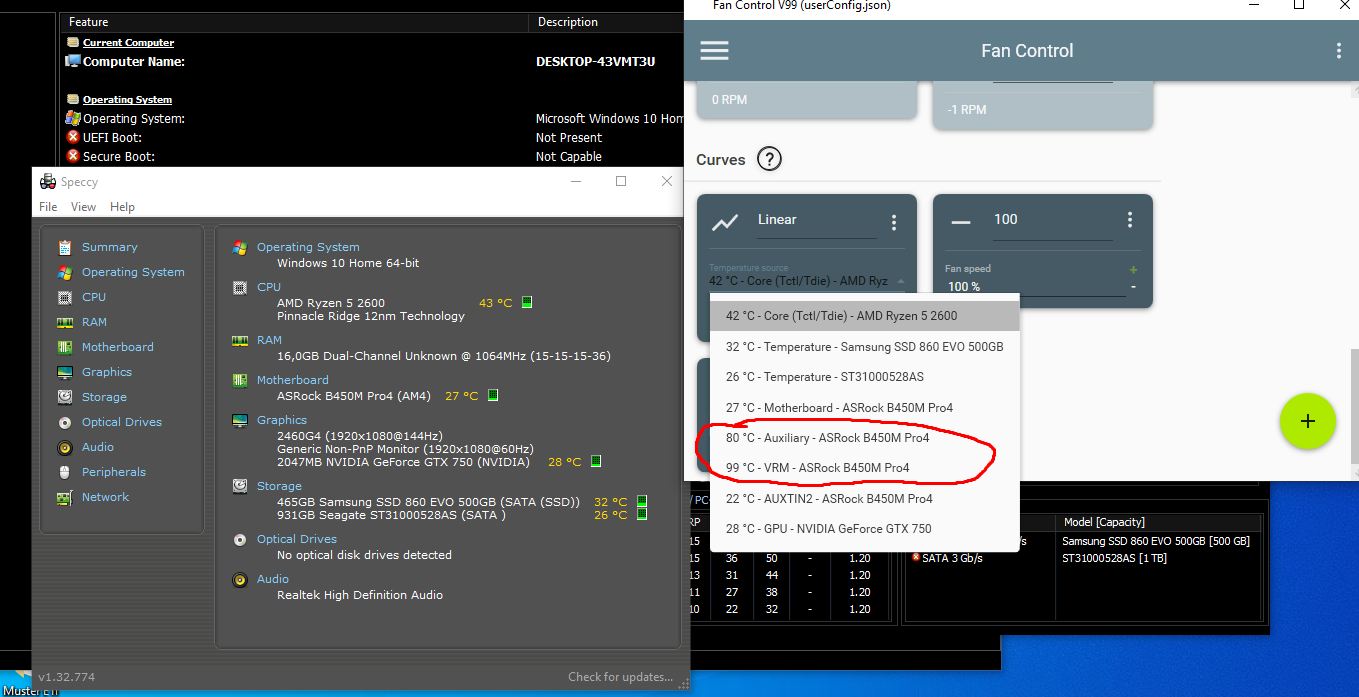This screenshot has height=697, width=1359.
Task: Click the 0 RPM fan card
Action: [x=807, y=98]
